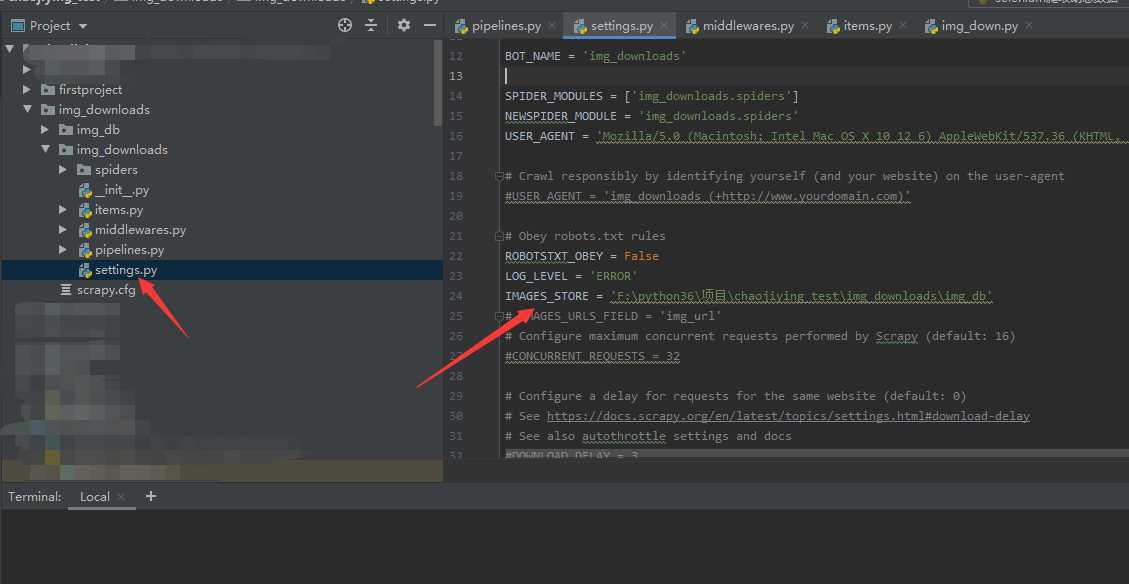Screen dimensions: 1129x584
Task: Select firstproject folder in tree
Action: [90, 89]
